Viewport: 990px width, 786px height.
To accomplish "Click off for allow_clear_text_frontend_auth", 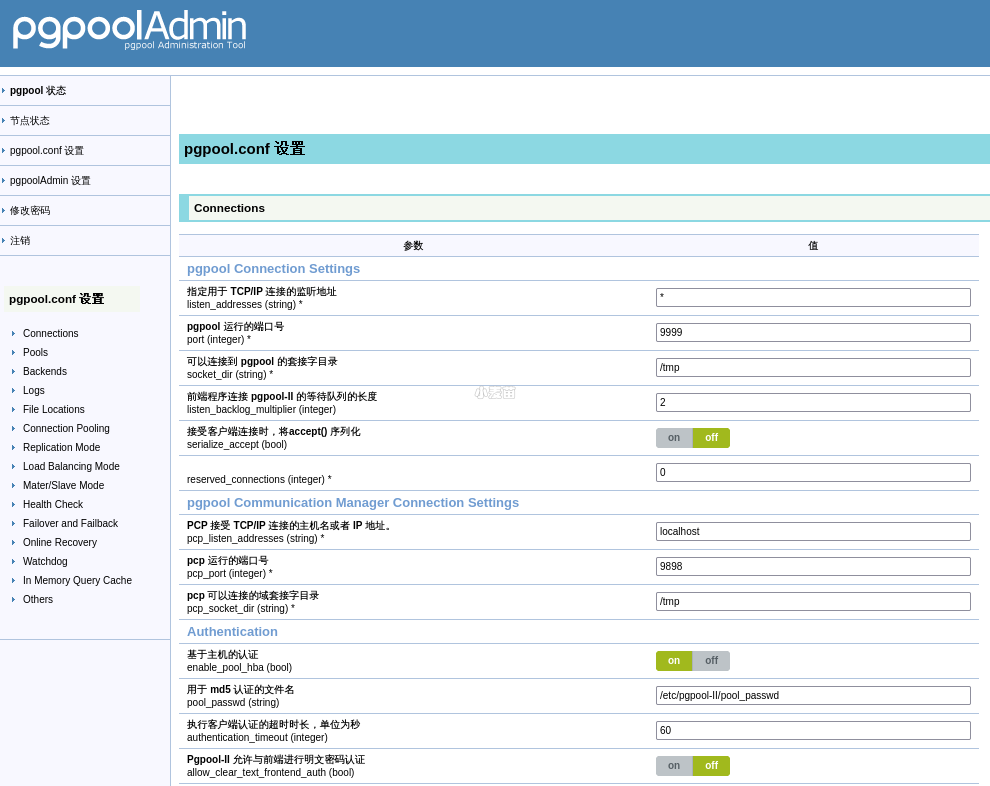I will pos(712,765).
